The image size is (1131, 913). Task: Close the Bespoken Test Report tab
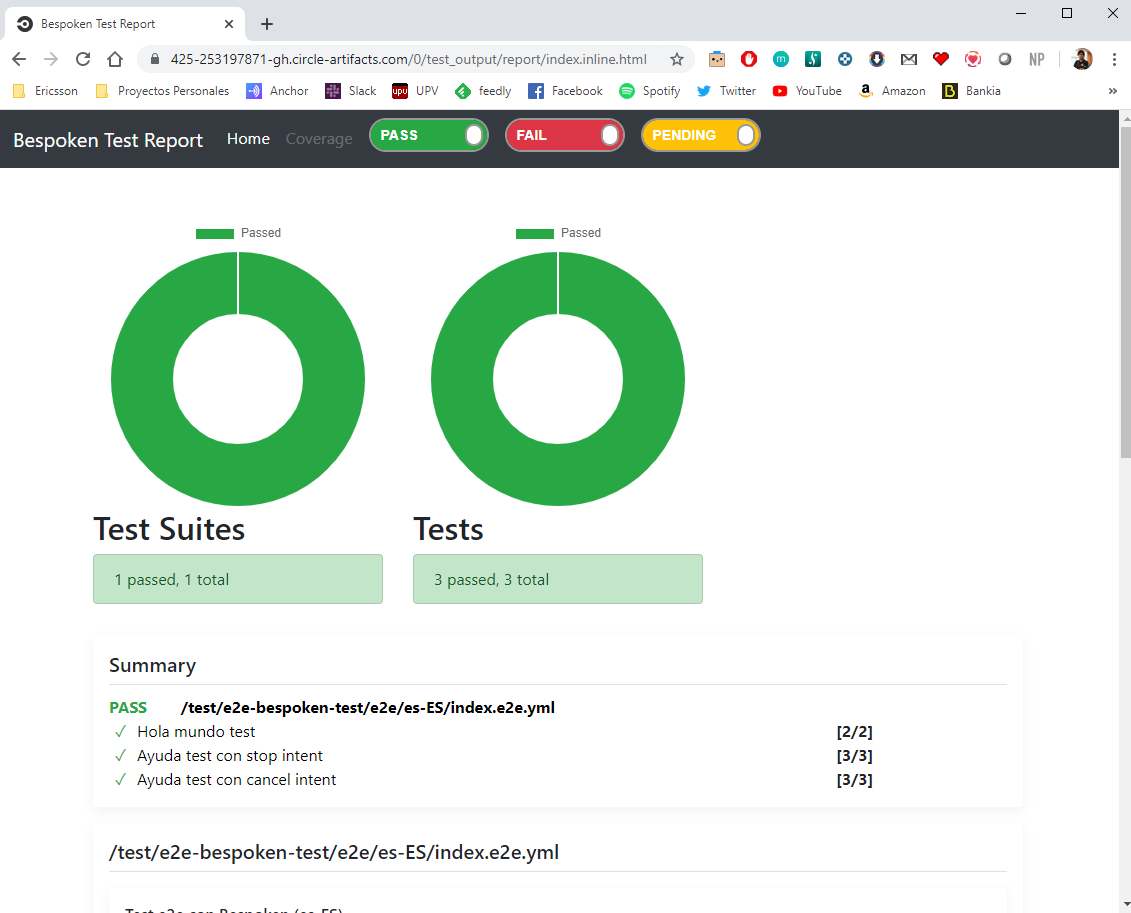tap(229, 24)
